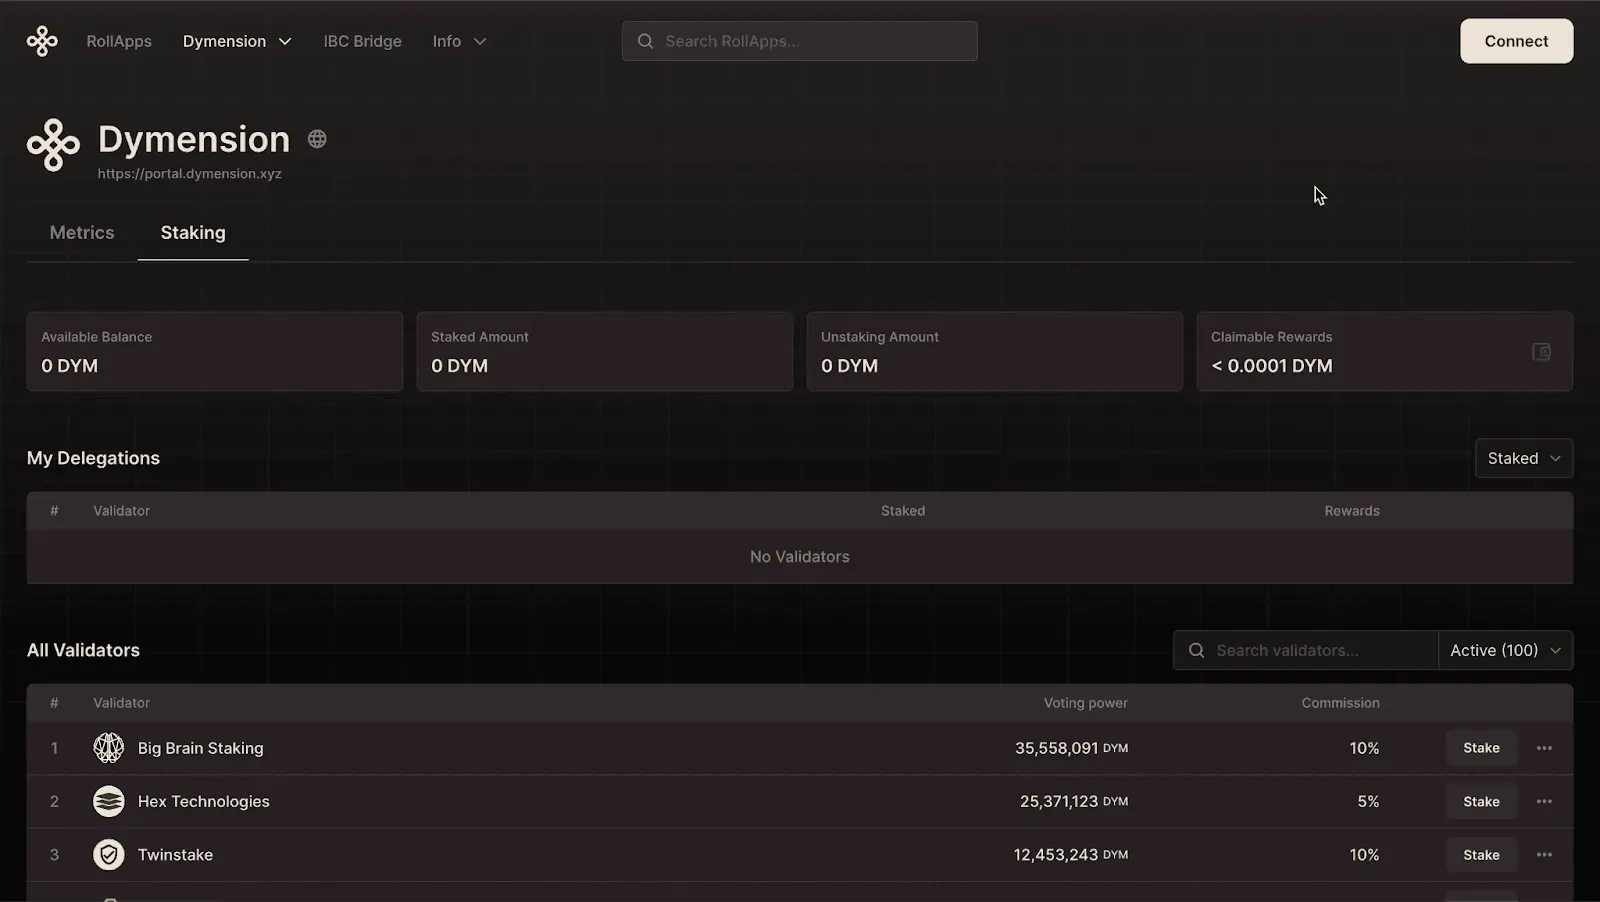Click the 35,558,091 DYM voting power value
The height and width of the screenshot is (902, 1600).
coord(1071,748)
